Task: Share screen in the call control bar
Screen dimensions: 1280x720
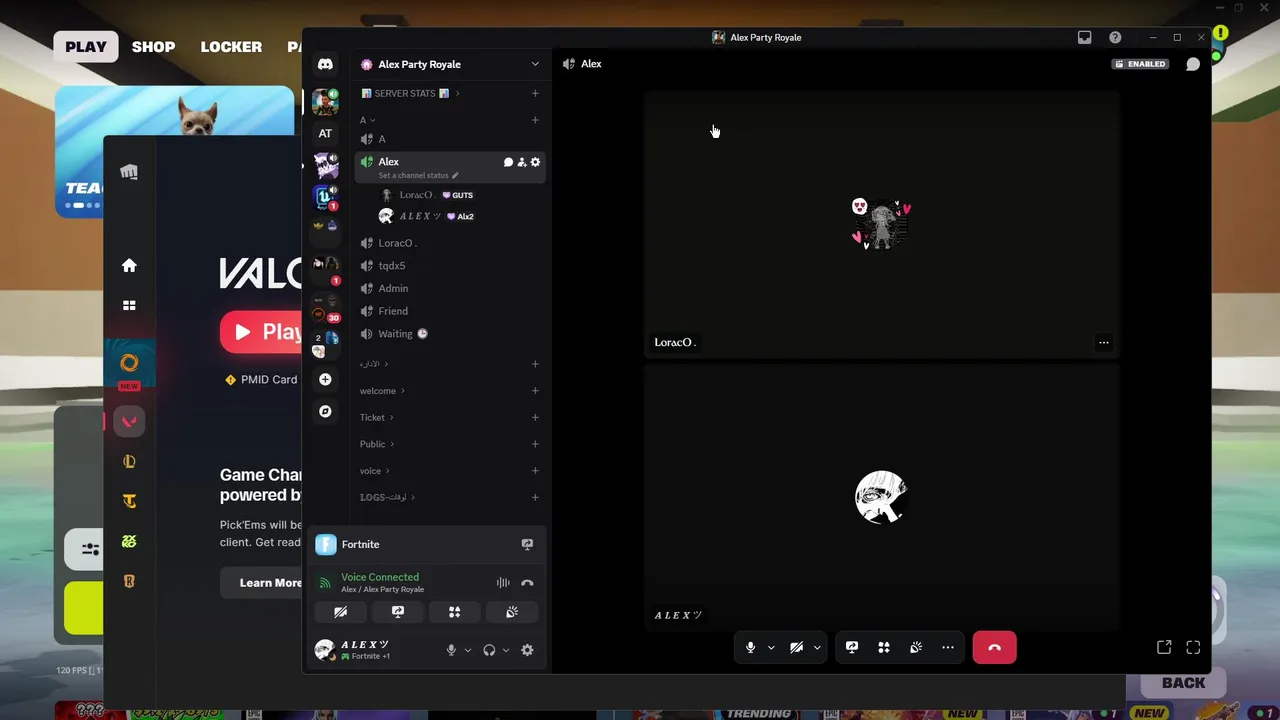Action: tap(852, 647)
